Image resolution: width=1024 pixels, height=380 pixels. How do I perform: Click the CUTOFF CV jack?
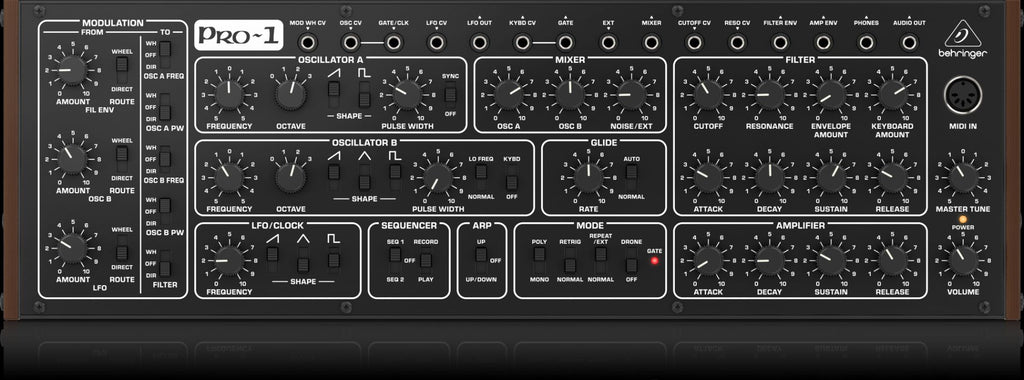click(x=694, y=43)
